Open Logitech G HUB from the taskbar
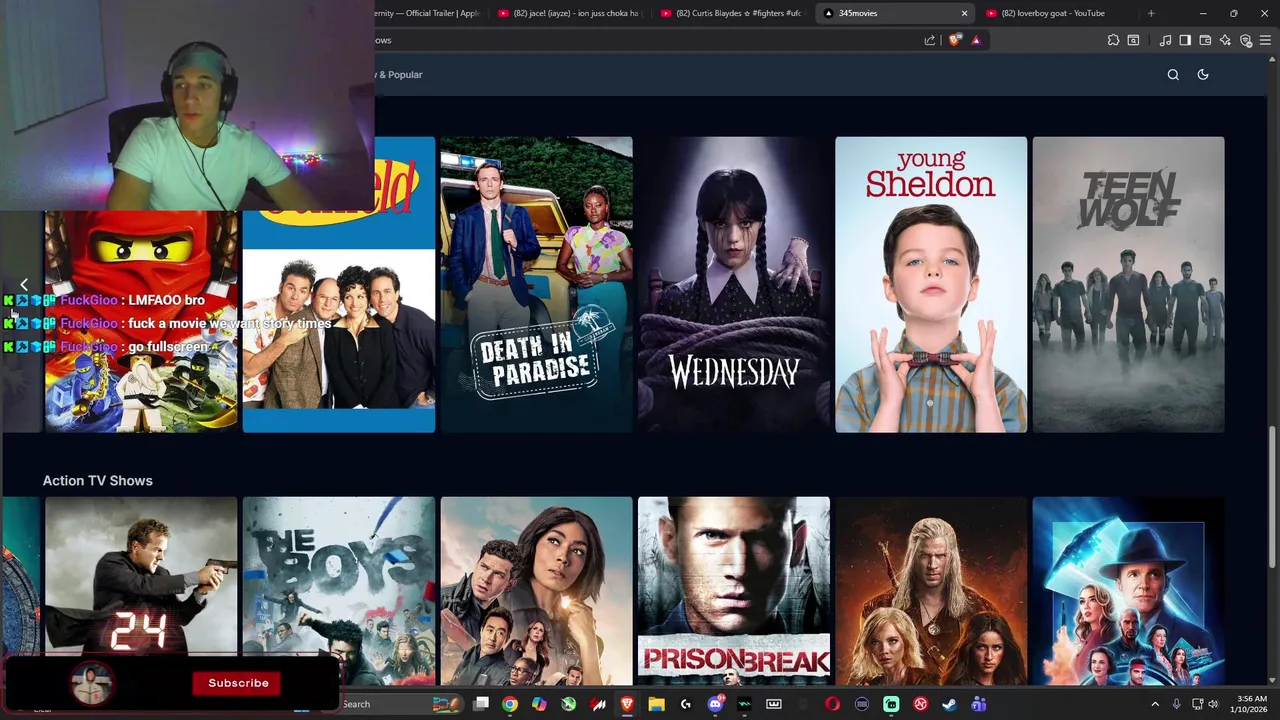The image size is (1280, 720). [x=685, y=704]
